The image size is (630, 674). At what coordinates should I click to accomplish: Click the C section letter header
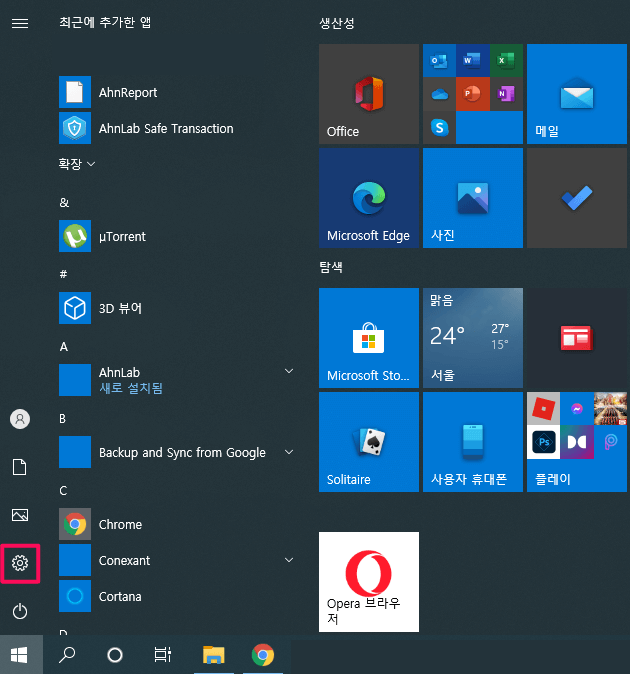click(x=63, y=490)
